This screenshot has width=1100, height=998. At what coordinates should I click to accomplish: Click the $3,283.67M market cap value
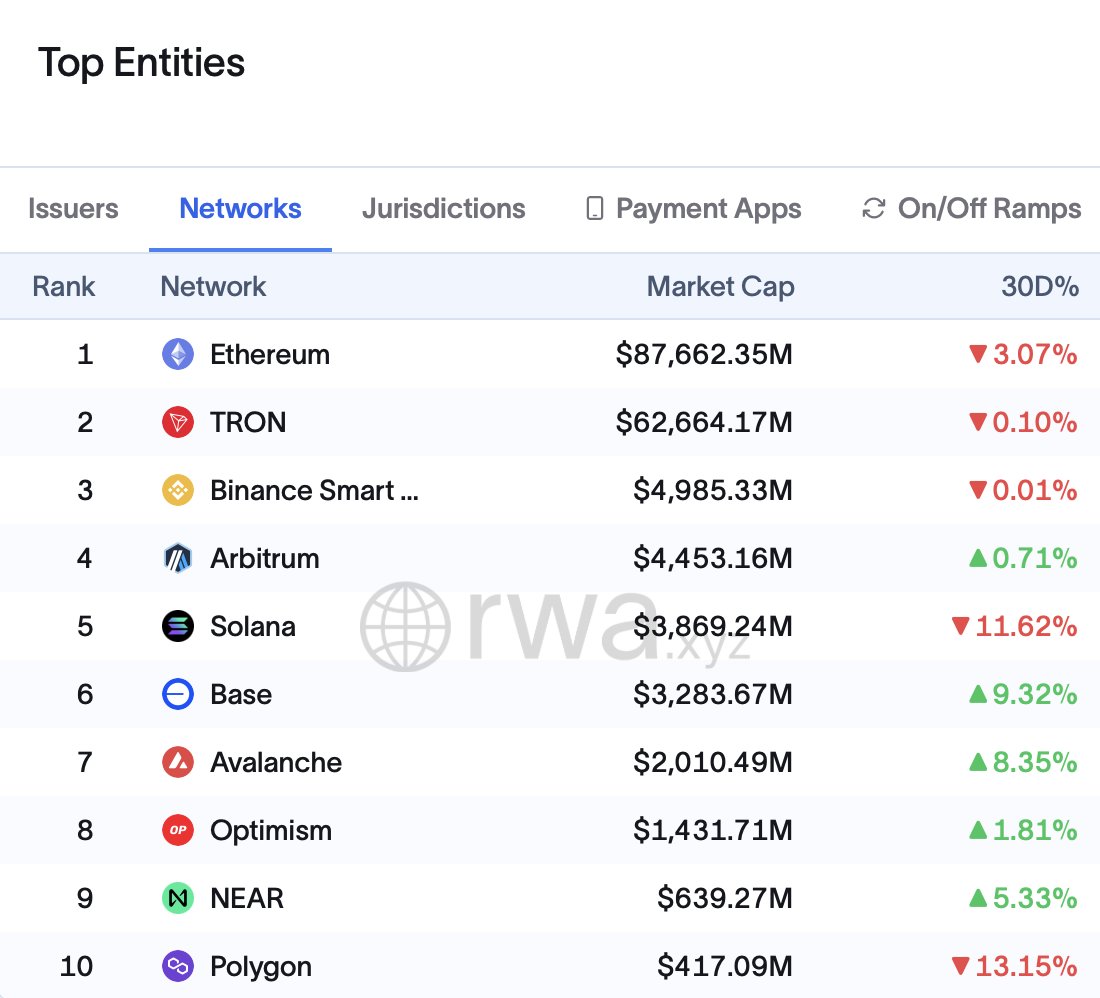coord(713,694)
